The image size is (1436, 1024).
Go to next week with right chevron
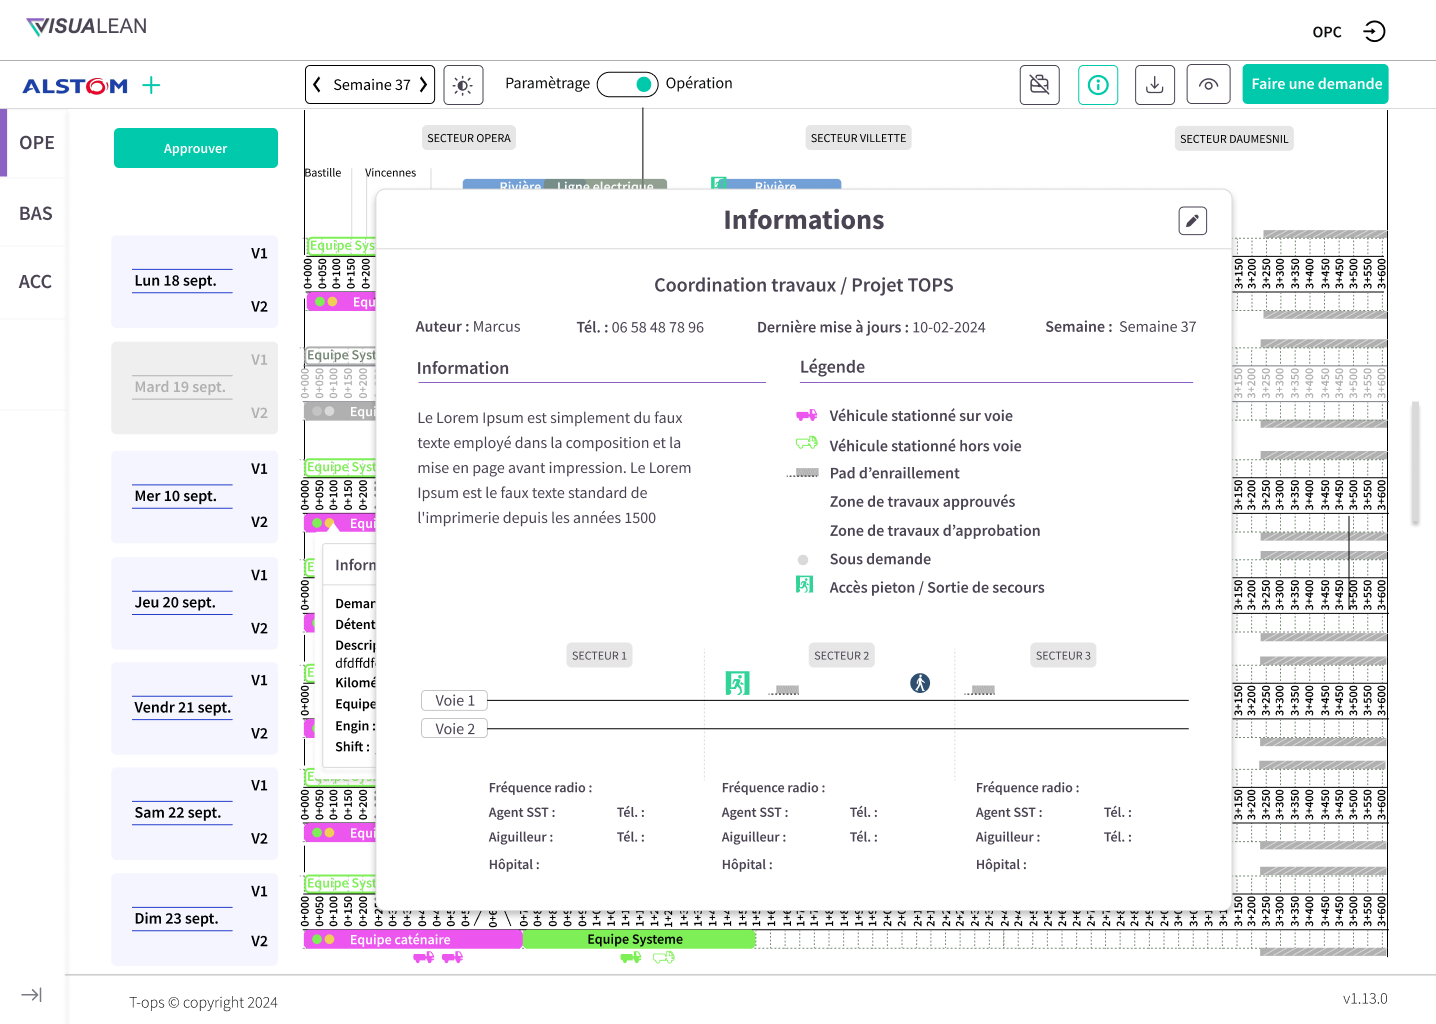click(x=423, y=85)
